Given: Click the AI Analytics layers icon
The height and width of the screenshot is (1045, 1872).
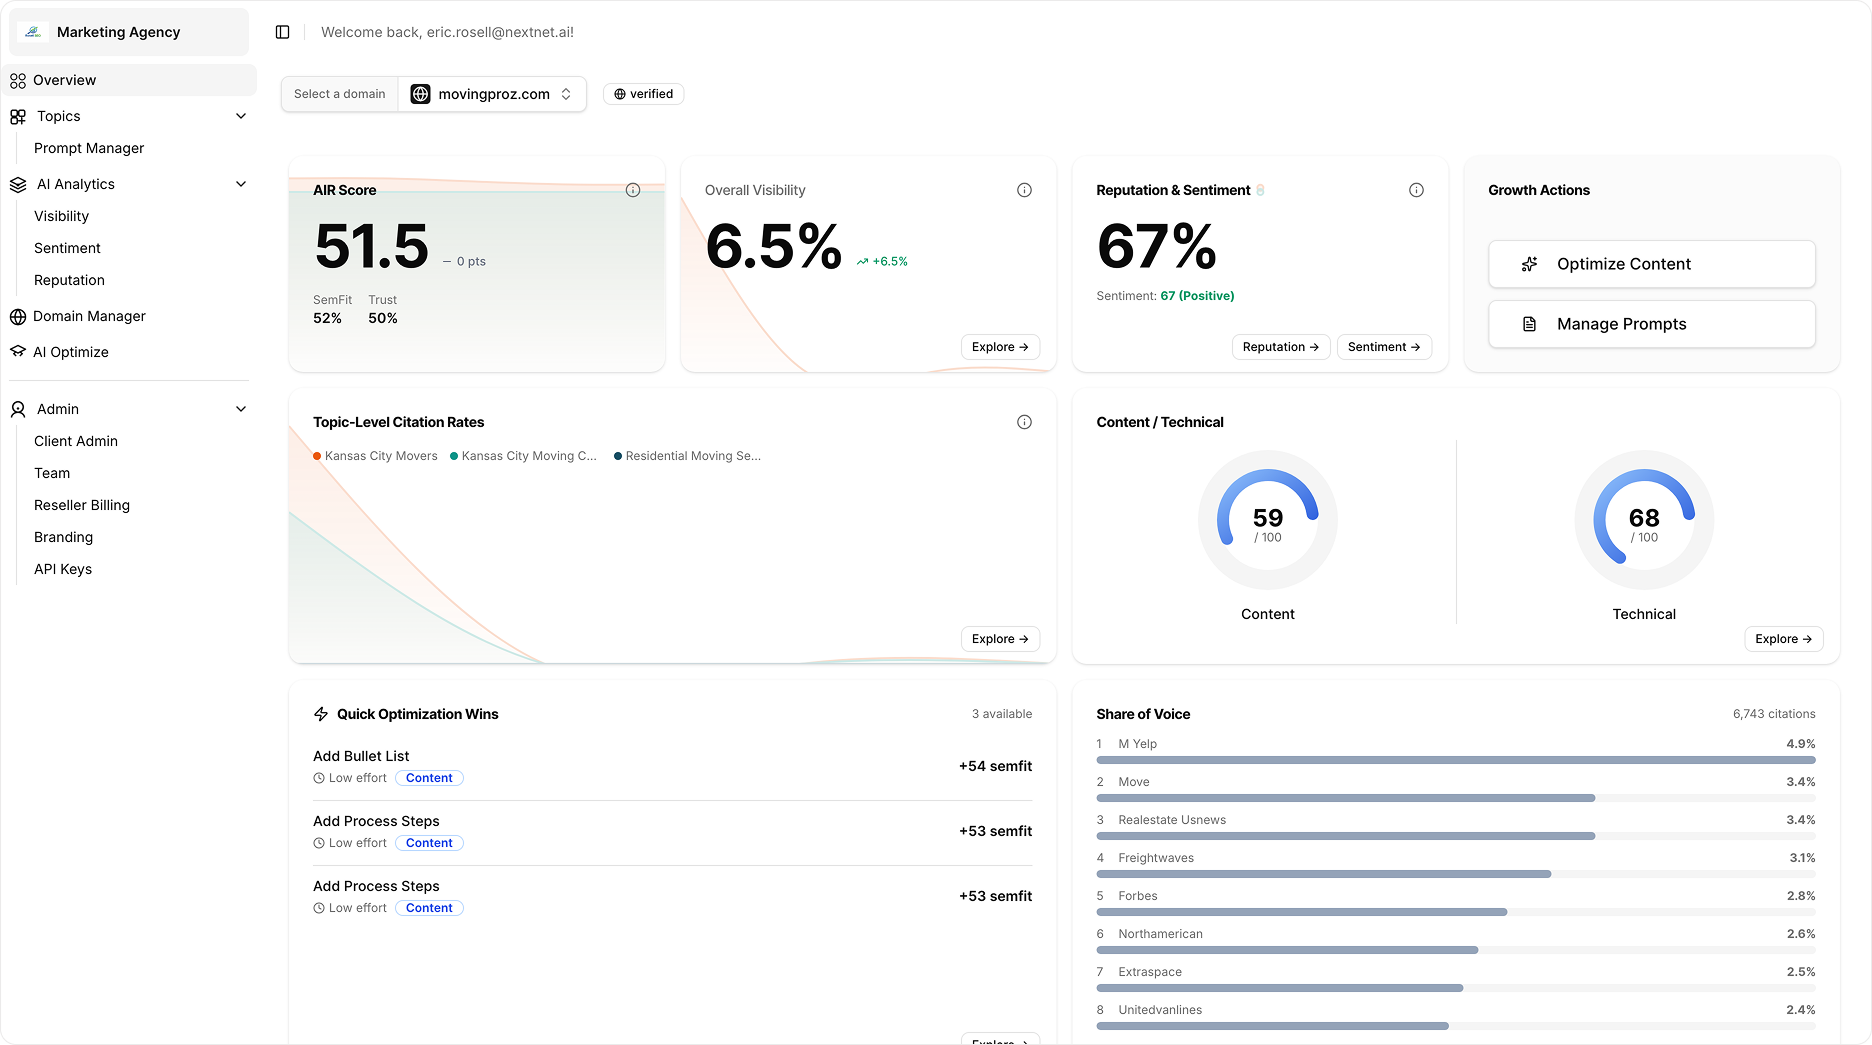Looking at the screenshot, I should tap(18, 185).
